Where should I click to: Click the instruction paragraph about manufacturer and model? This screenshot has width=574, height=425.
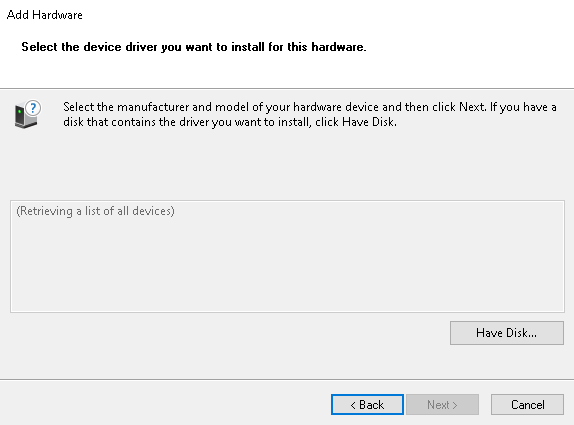point(310,114)
